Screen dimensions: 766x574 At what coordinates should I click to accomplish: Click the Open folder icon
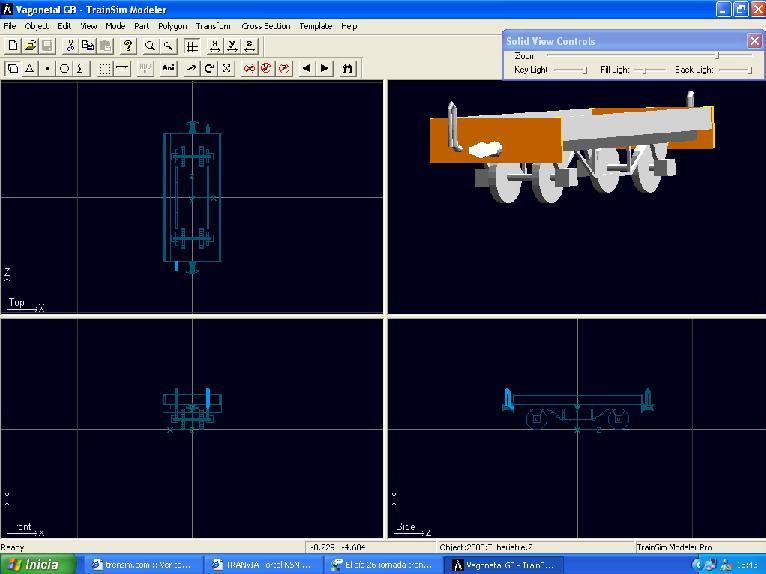point(30,46)
